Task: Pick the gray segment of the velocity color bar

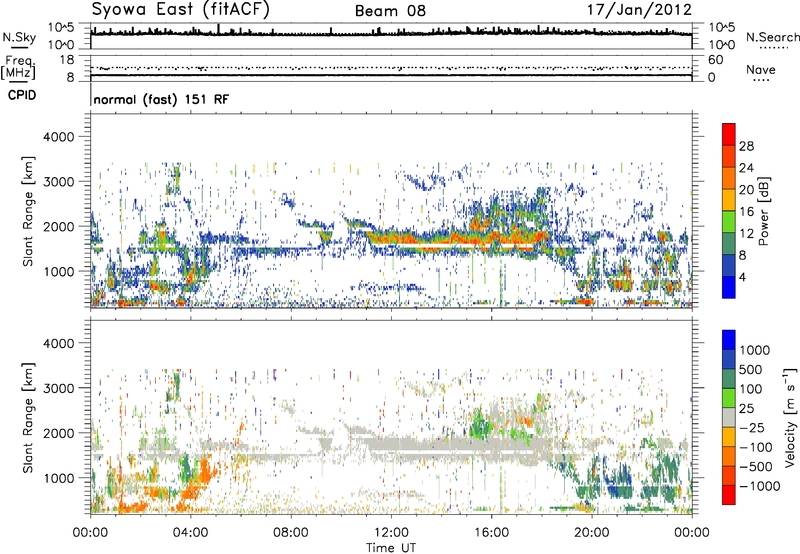Action: [729, 418]
